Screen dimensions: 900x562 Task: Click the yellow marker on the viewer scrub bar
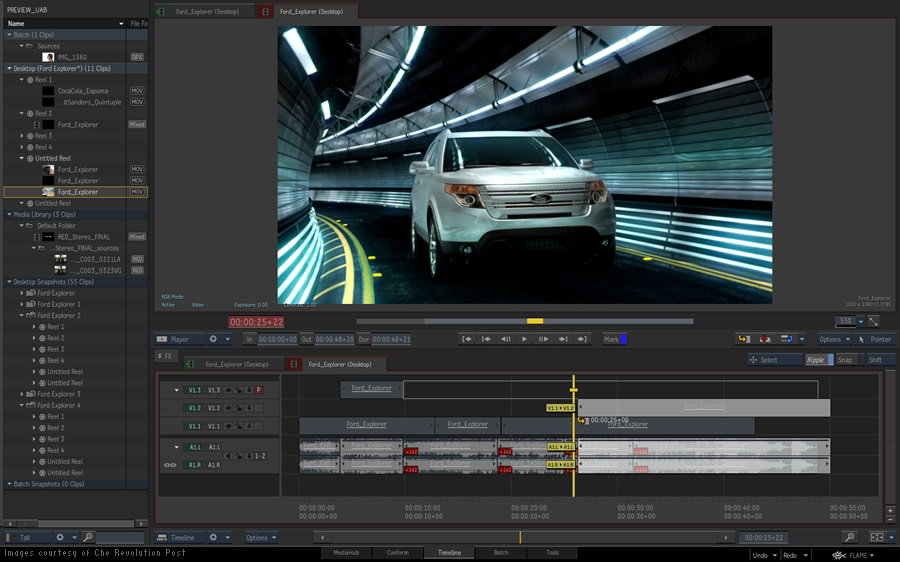[x=535, y=321]
